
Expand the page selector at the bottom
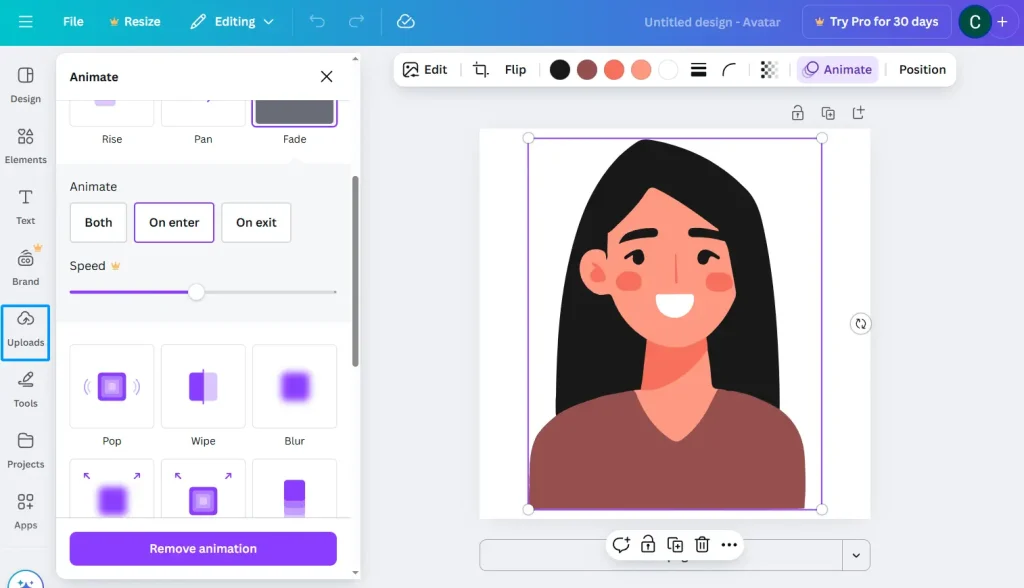(x=856, y=555)
